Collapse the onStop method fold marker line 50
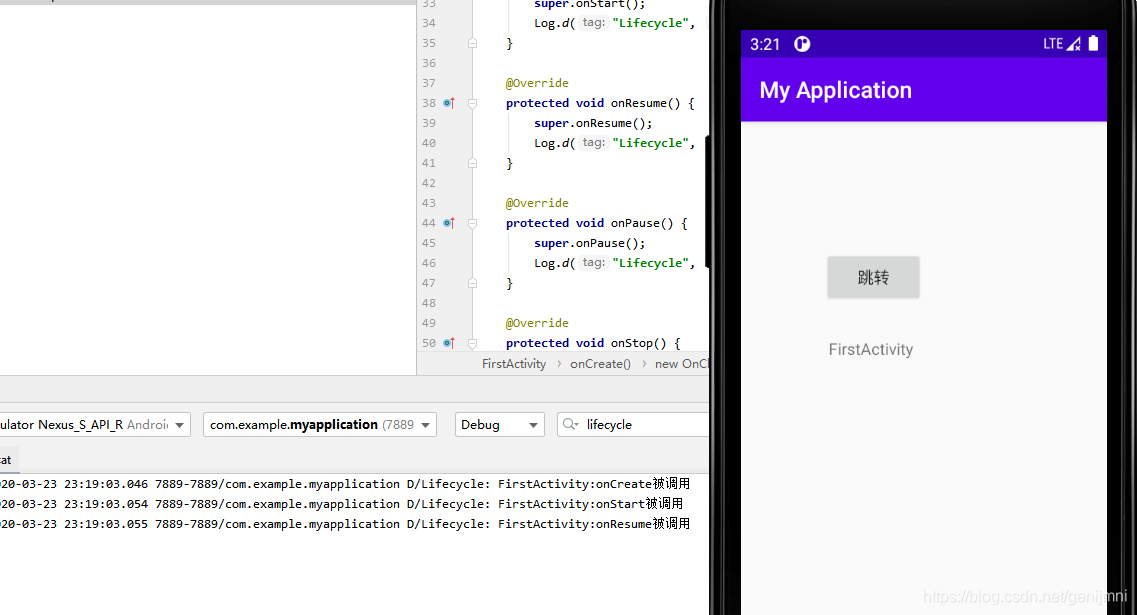 (472, 343)
